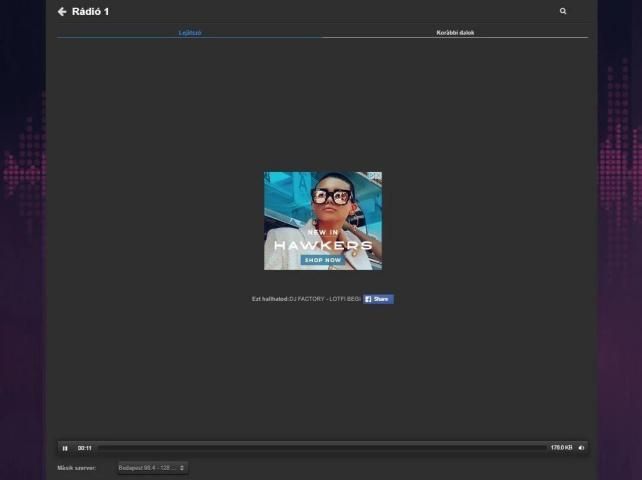Click the playback progress bar
The height and width of the screenshot is (480, 642).
pyautogui.click(x=320, y=448)
